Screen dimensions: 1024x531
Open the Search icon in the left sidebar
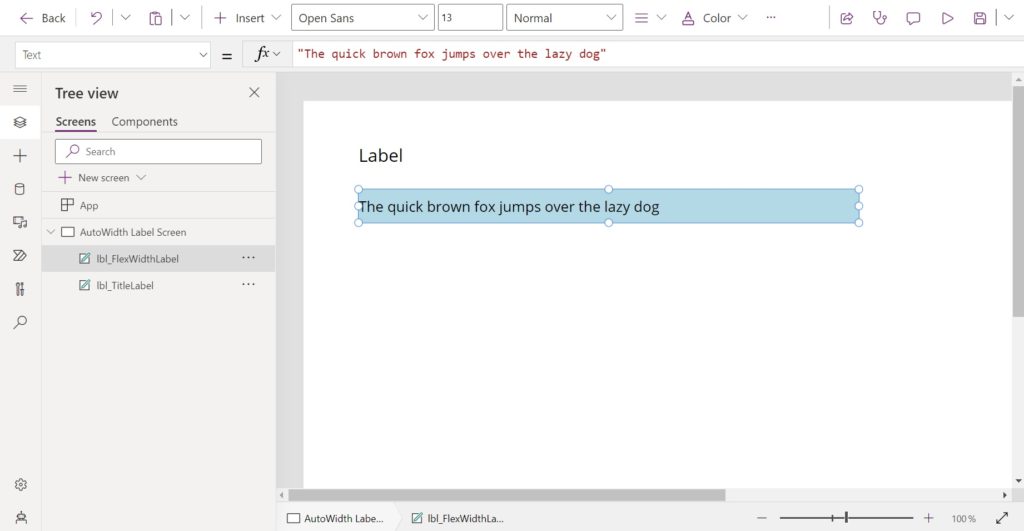(x=20, y=322)
